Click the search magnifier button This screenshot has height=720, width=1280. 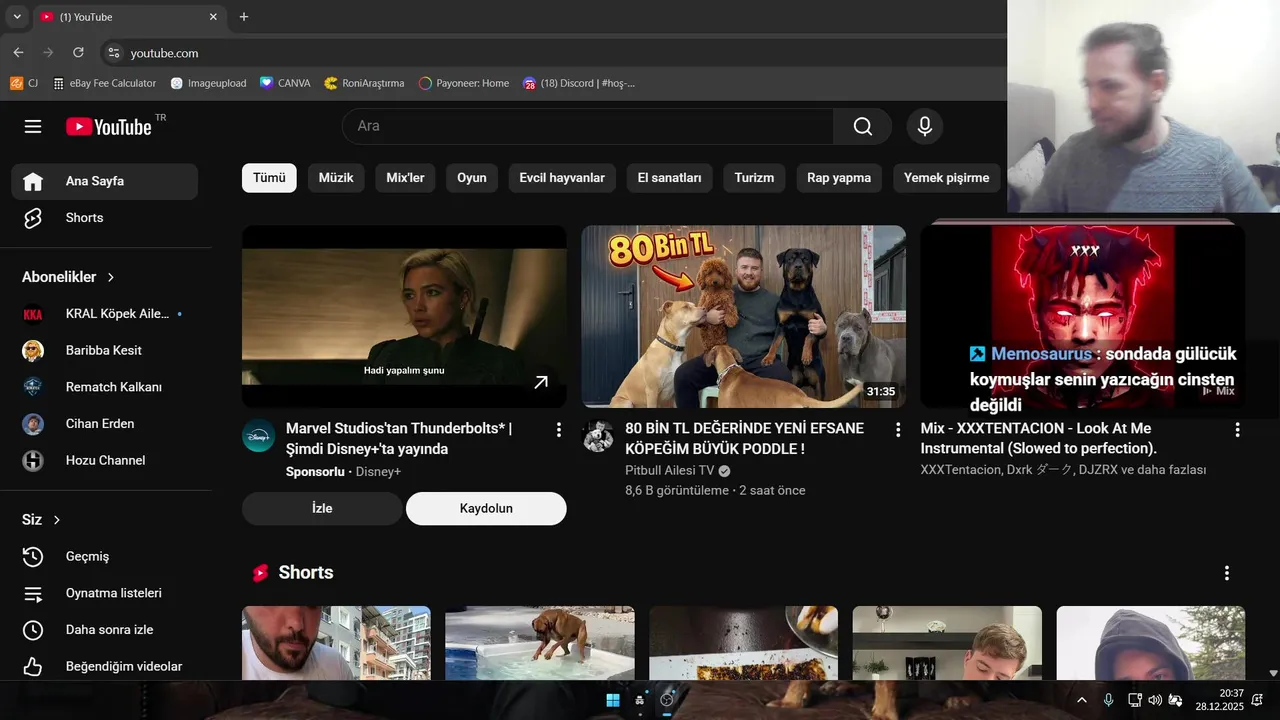tap(862, 126)
